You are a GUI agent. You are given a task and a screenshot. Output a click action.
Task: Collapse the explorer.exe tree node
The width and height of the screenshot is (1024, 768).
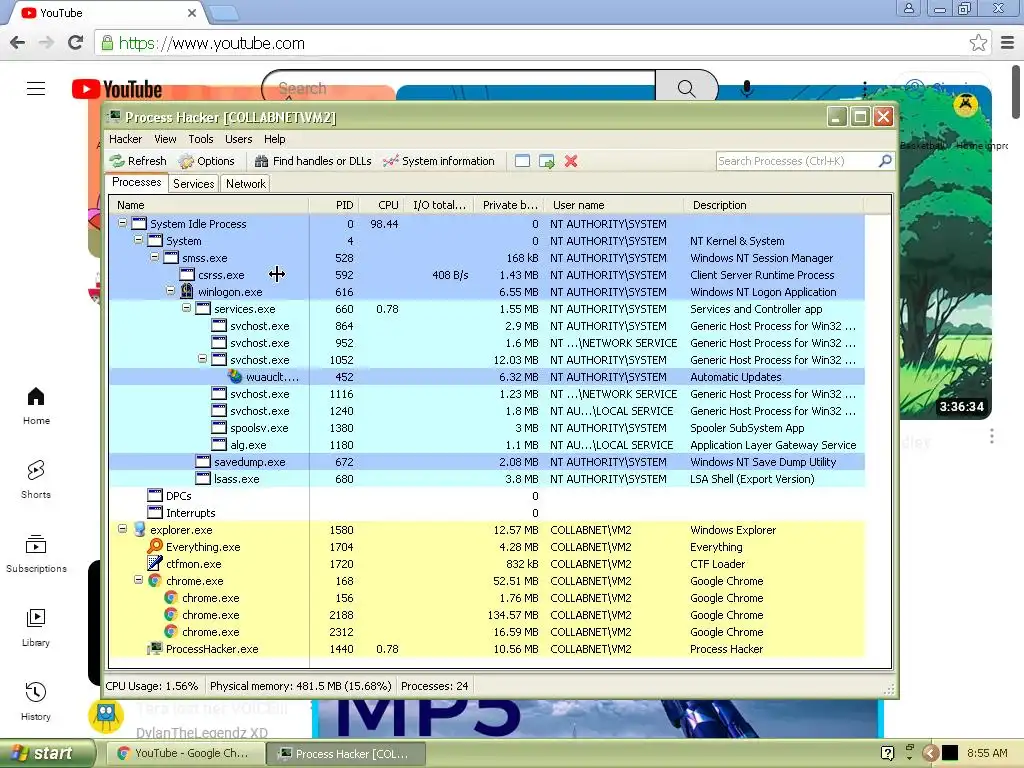click(x=122, y=529)
